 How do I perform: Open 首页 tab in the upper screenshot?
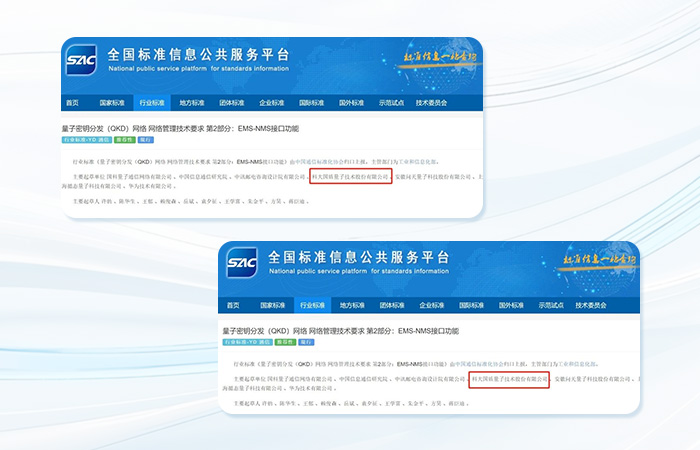tap(72, 103)
